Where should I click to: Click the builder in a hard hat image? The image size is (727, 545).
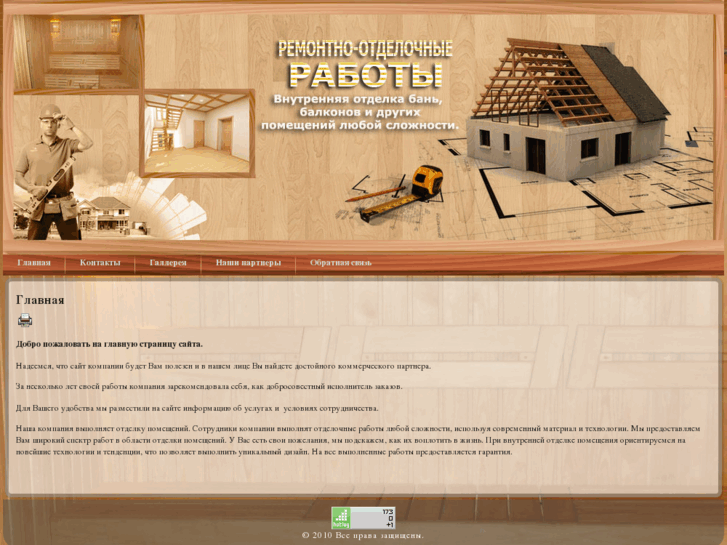click(52, 172)
